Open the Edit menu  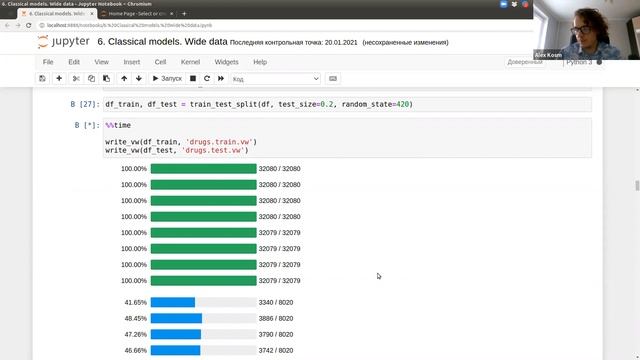(74, 62)
